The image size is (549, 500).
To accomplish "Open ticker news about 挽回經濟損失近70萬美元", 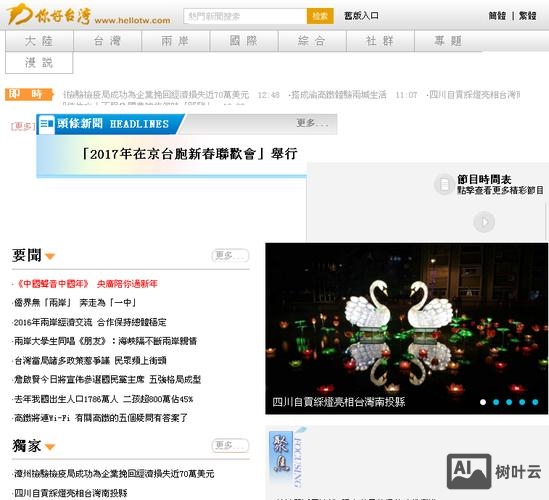I will pyautogui.click(x=156, y=95).
